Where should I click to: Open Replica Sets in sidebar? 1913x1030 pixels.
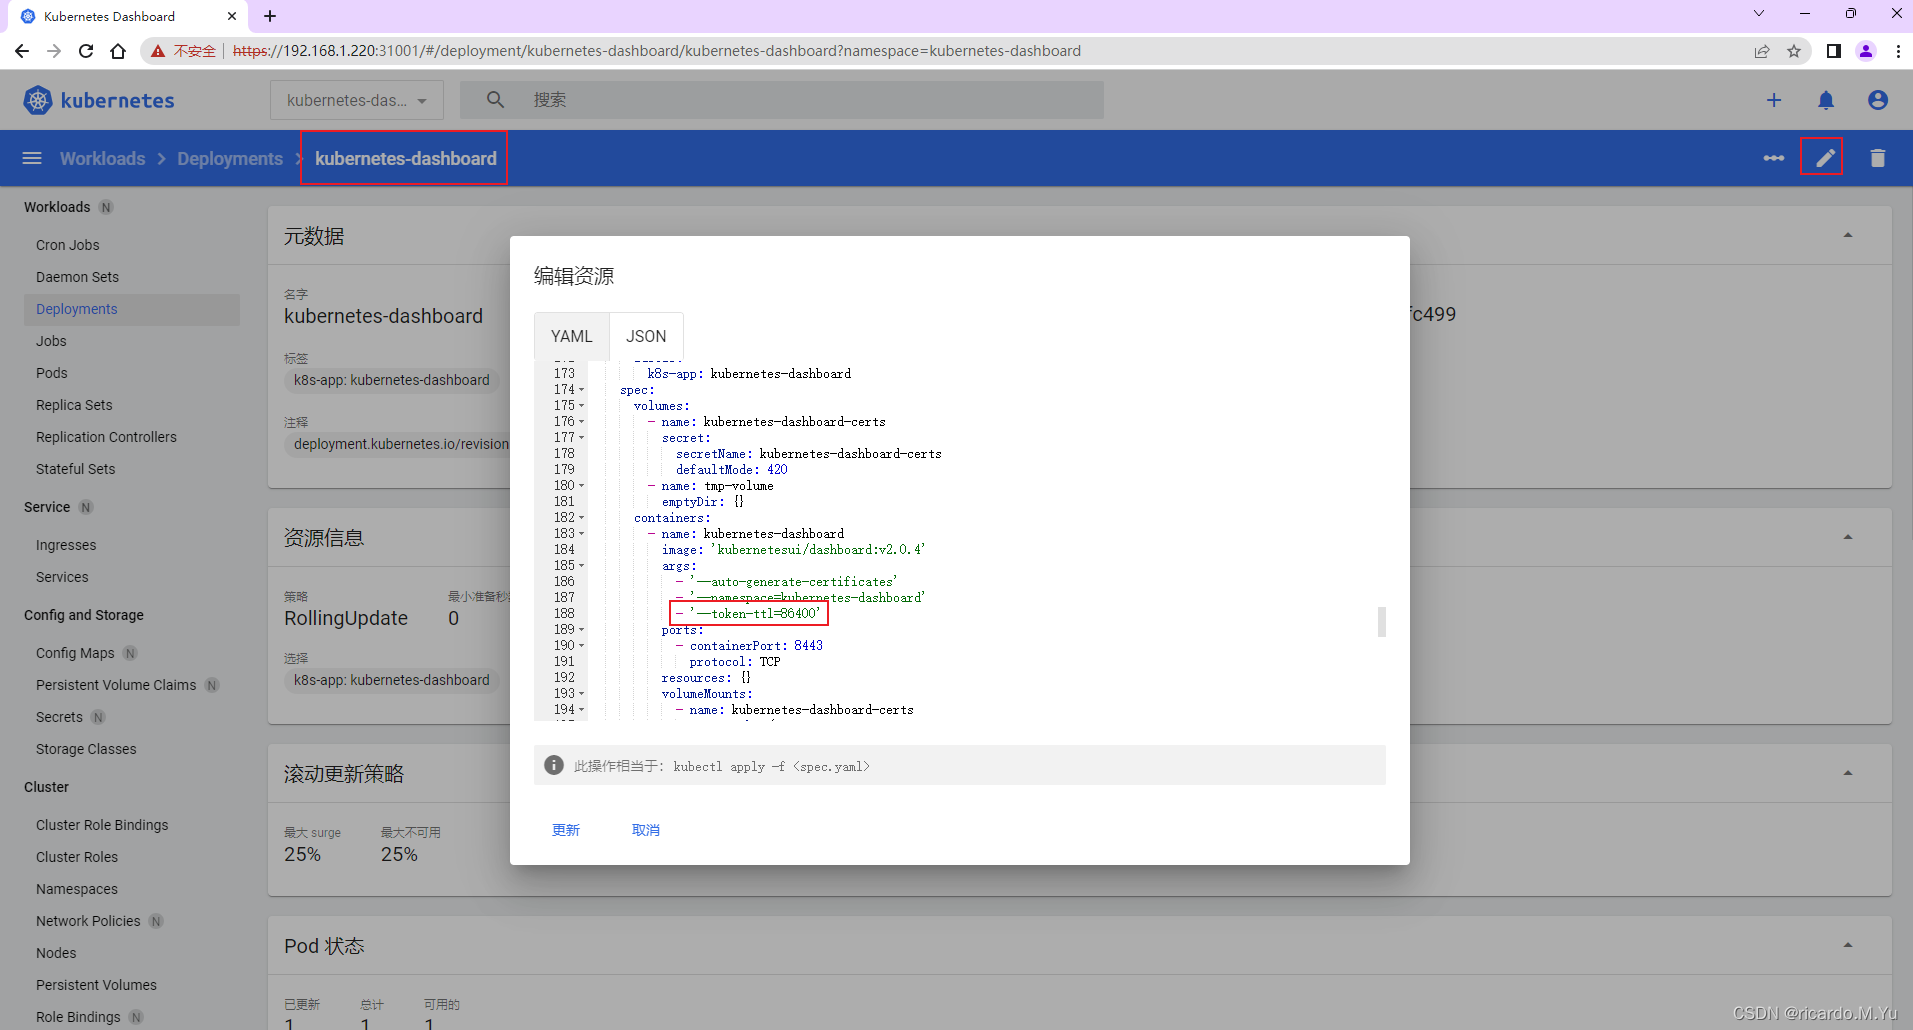click(x=74, y=405)
